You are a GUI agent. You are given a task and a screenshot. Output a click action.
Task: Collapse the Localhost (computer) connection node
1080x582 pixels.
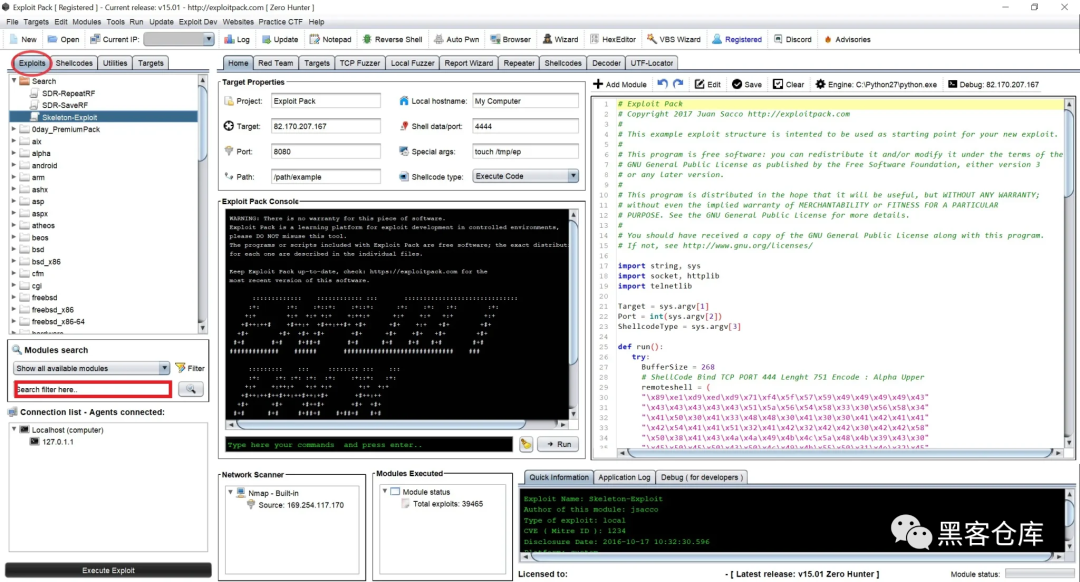coord(14,429)
